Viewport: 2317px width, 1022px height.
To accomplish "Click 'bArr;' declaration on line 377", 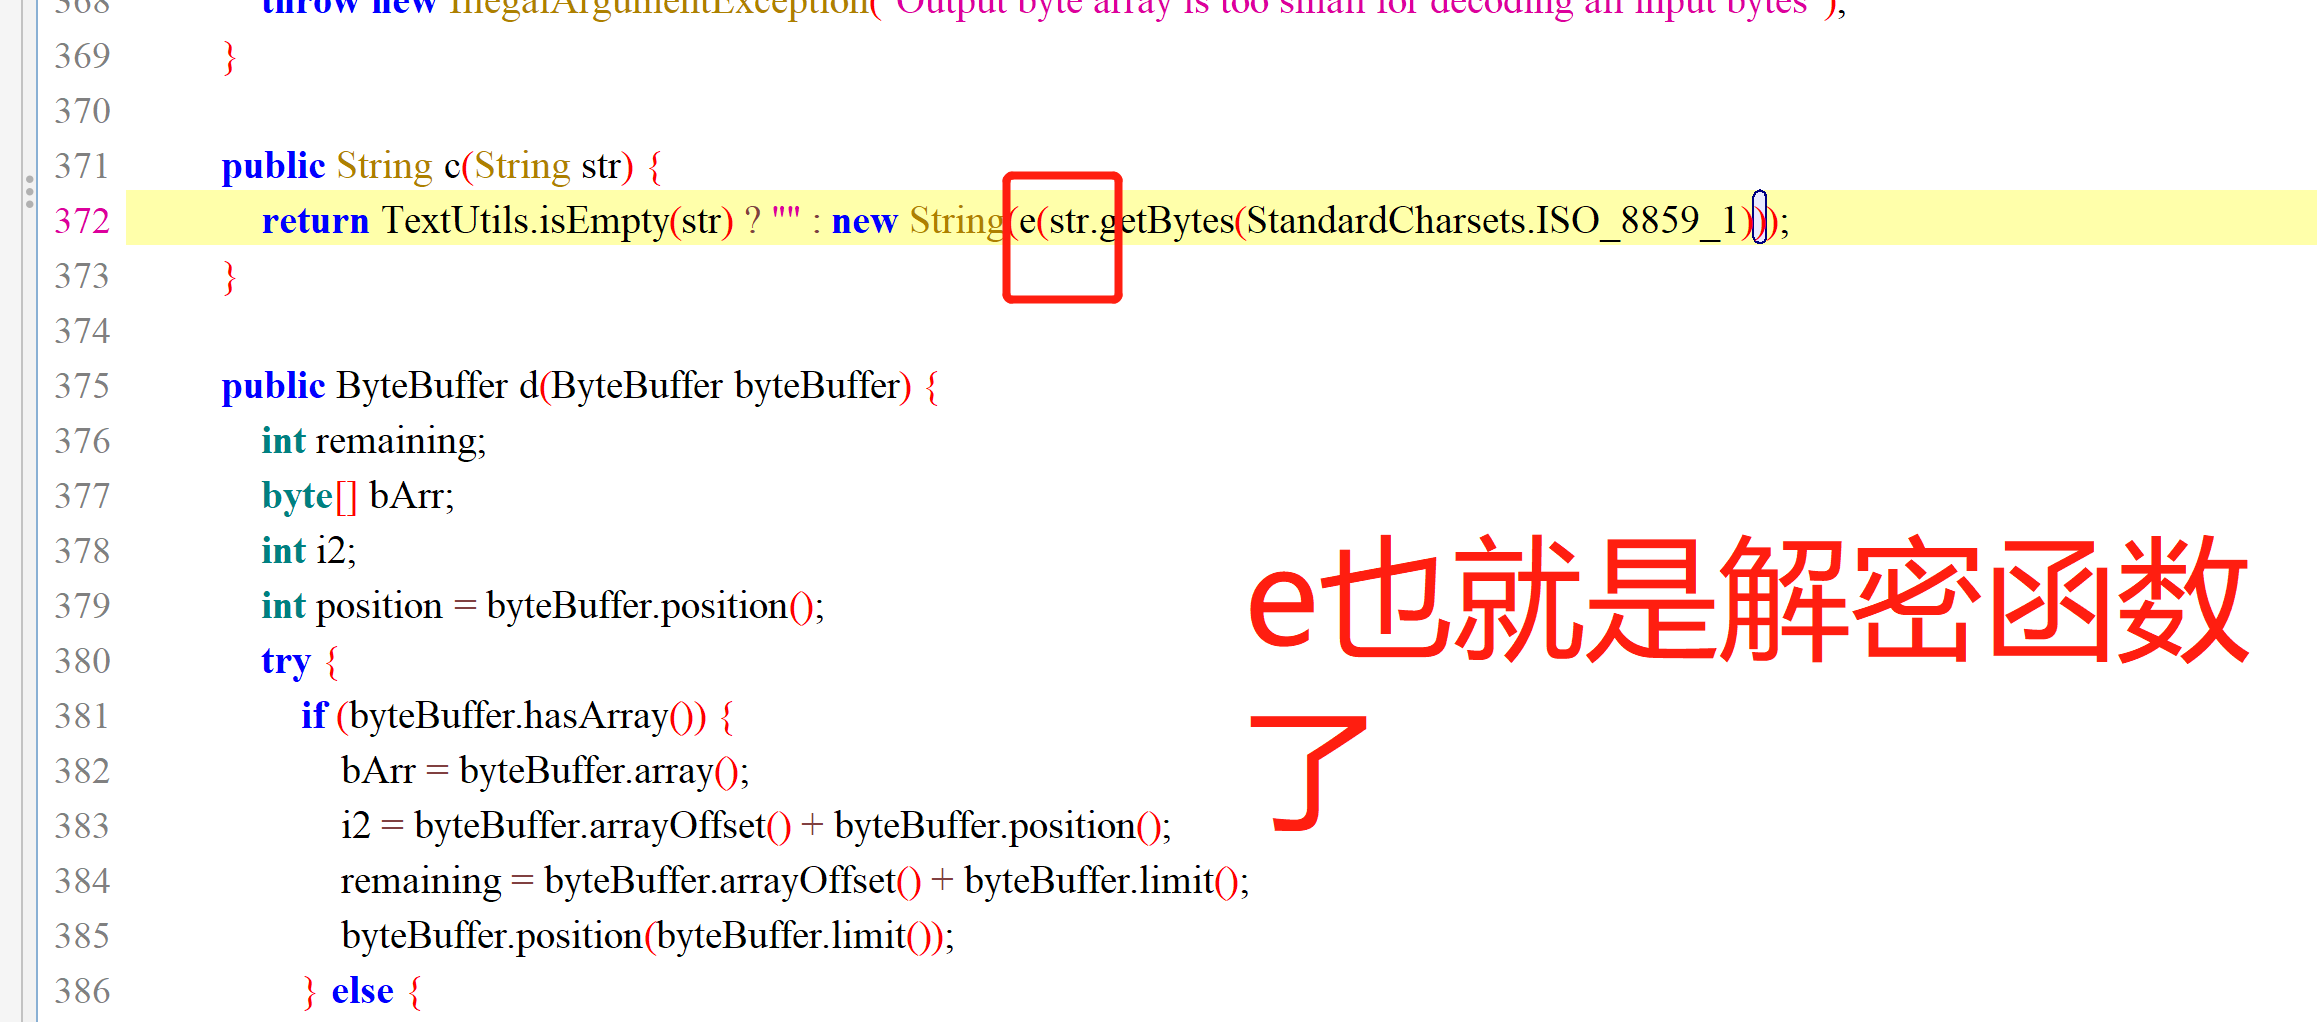I will (411, 496).
